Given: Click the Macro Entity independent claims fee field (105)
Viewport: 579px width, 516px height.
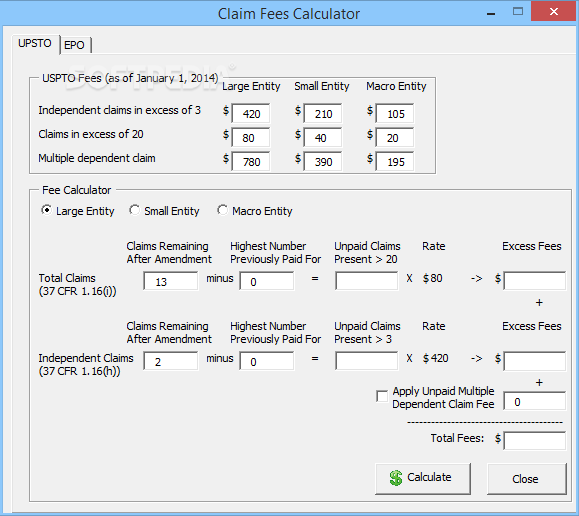Looking at the screenshot, I should point(394,113).
